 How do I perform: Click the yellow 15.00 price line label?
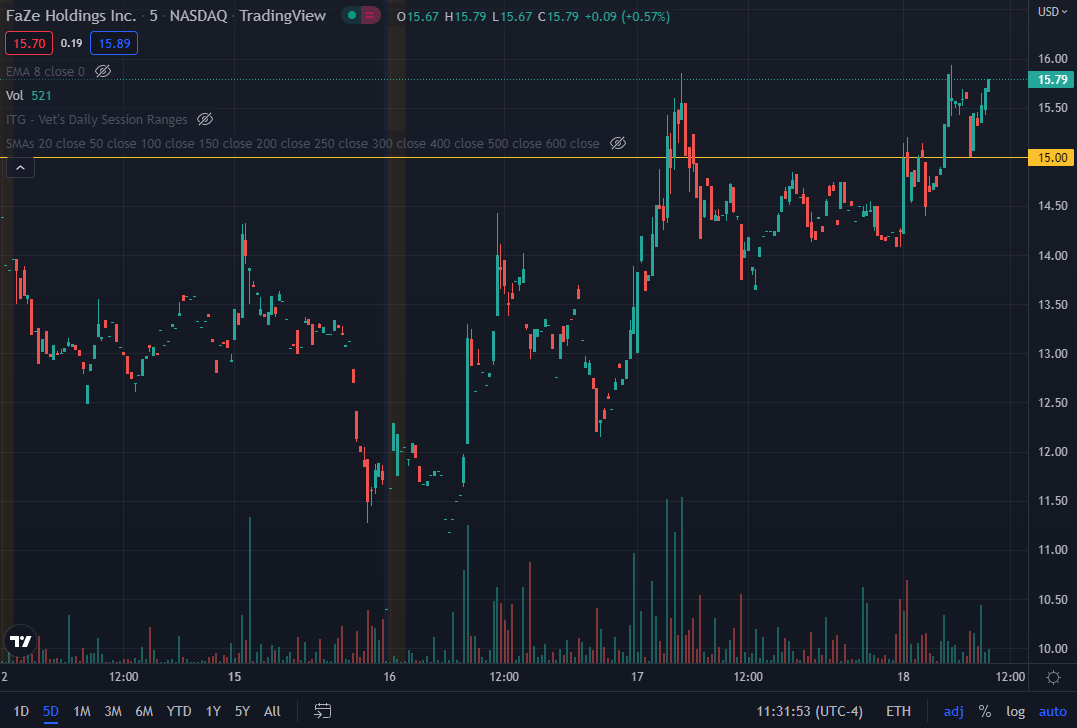[x=1052, y=157]
